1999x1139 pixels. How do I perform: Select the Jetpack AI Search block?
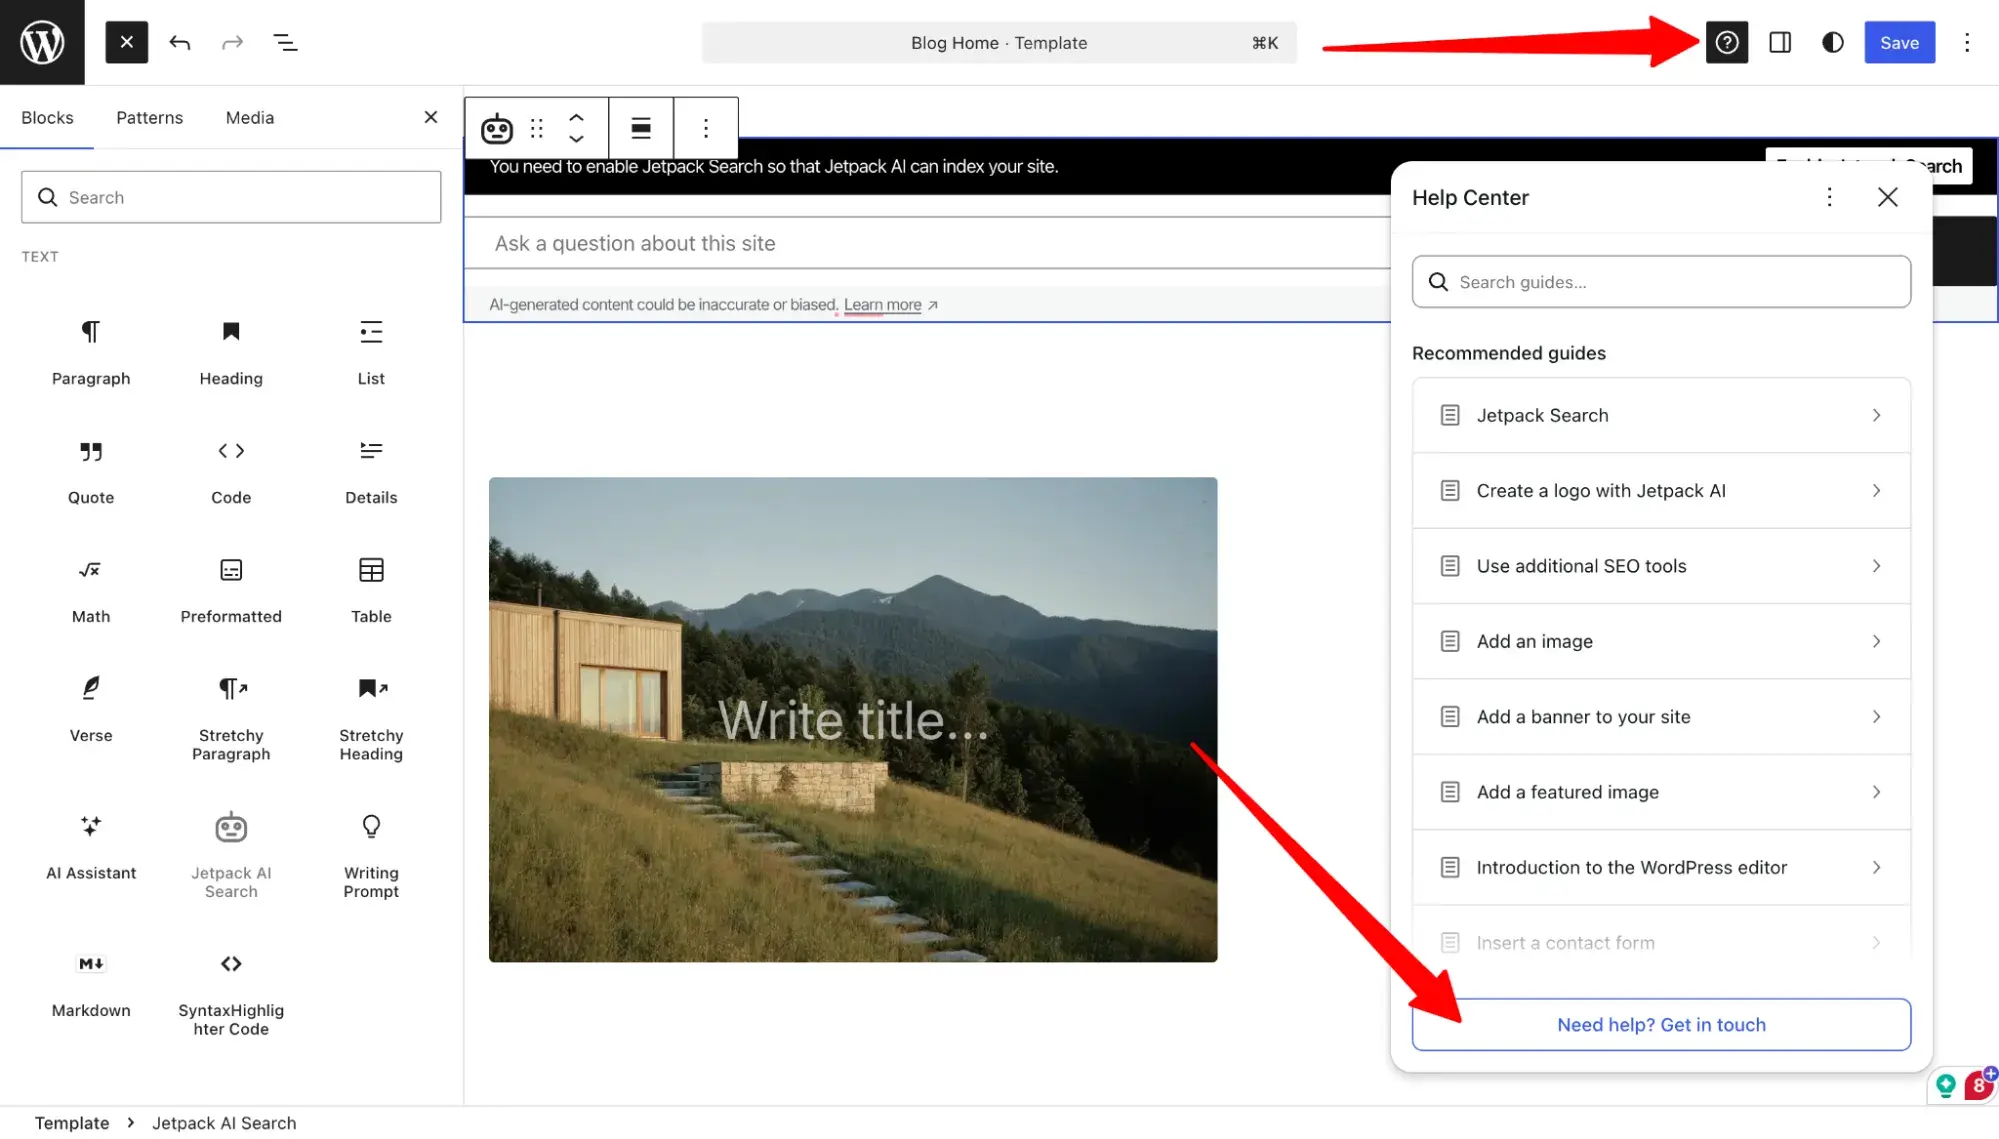point(230,852)
